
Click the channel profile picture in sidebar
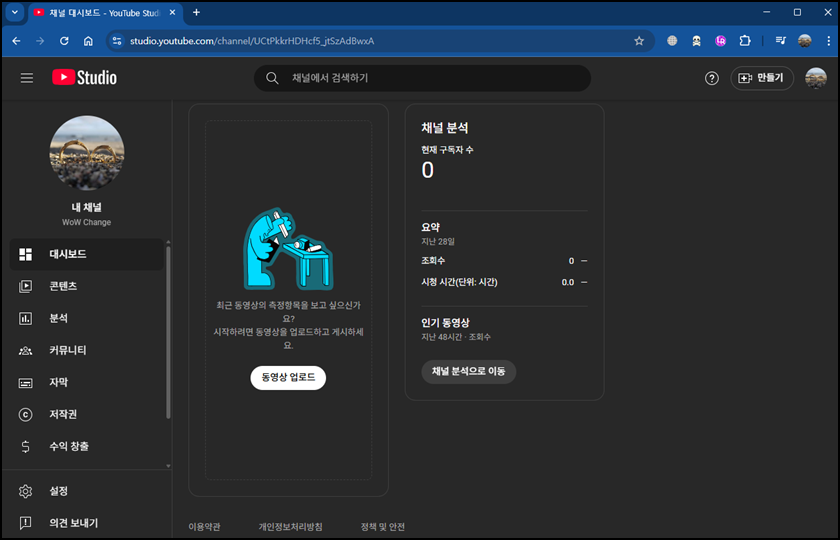[87, 153]
